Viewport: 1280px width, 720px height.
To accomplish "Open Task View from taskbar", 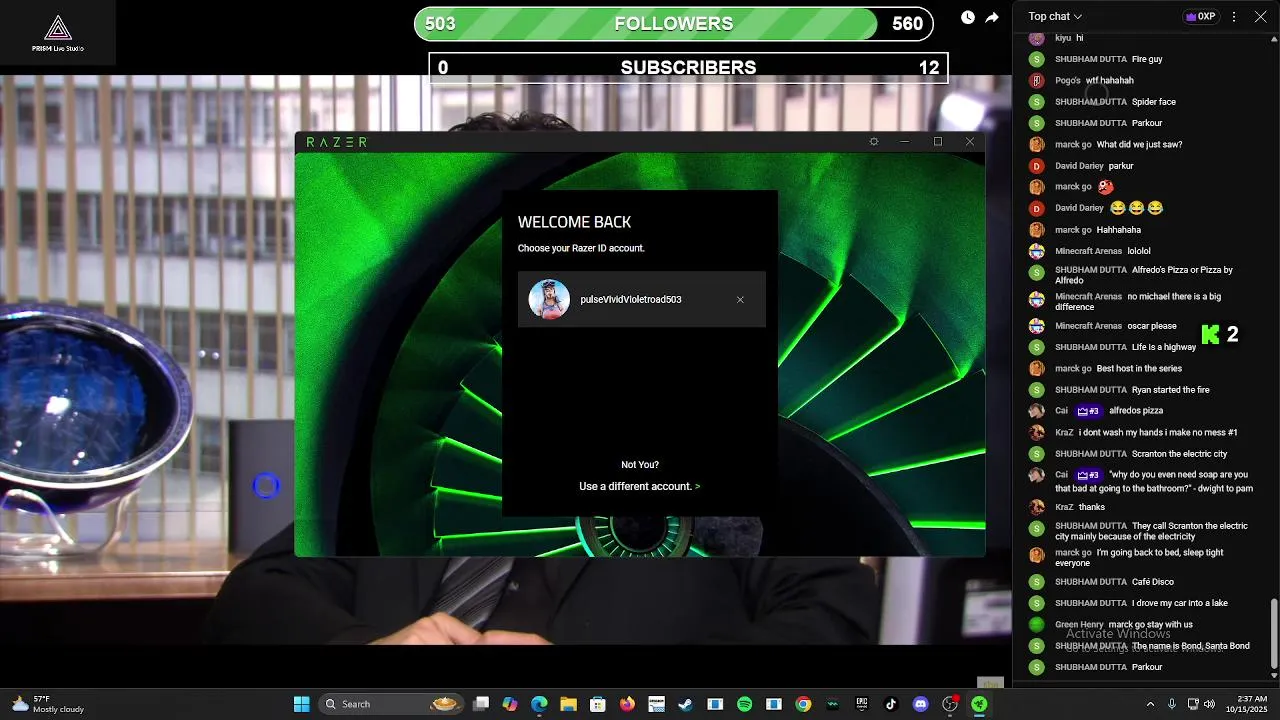I will point(481,704).
